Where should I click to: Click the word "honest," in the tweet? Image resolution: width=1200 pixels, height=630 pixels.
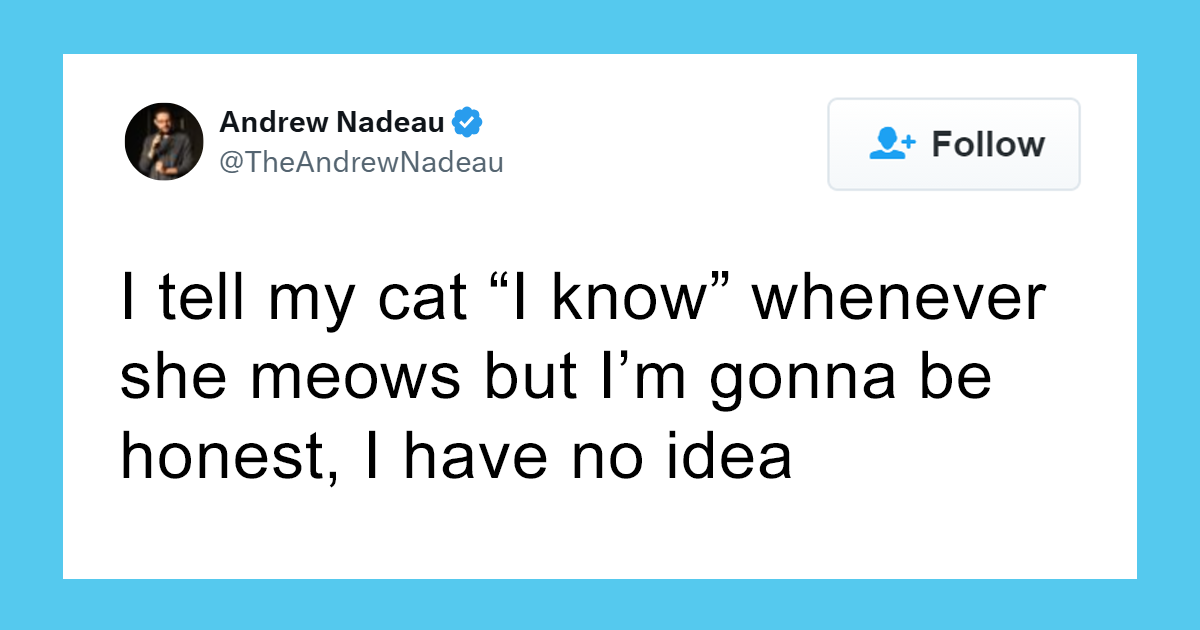click(222, 457)
